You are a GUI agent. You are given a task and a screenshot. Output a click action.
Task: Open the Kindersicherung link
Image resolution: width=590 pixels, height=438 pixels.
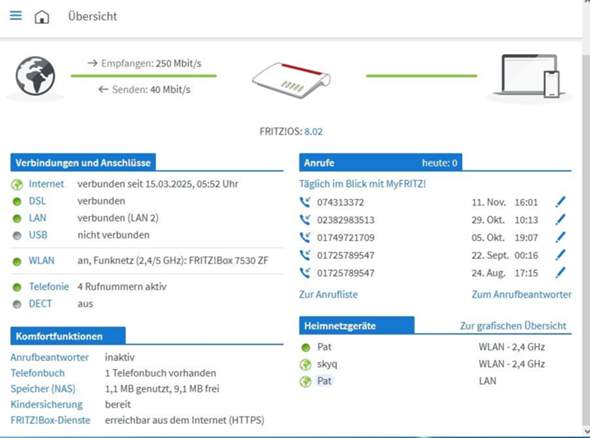[47, 405]
